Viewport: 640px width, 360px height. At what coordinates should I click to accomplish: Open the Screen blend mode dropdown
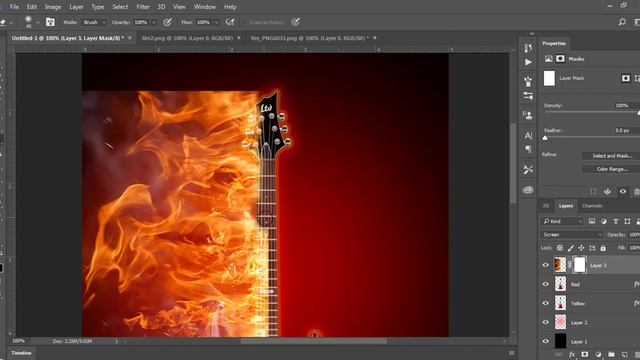572,235
